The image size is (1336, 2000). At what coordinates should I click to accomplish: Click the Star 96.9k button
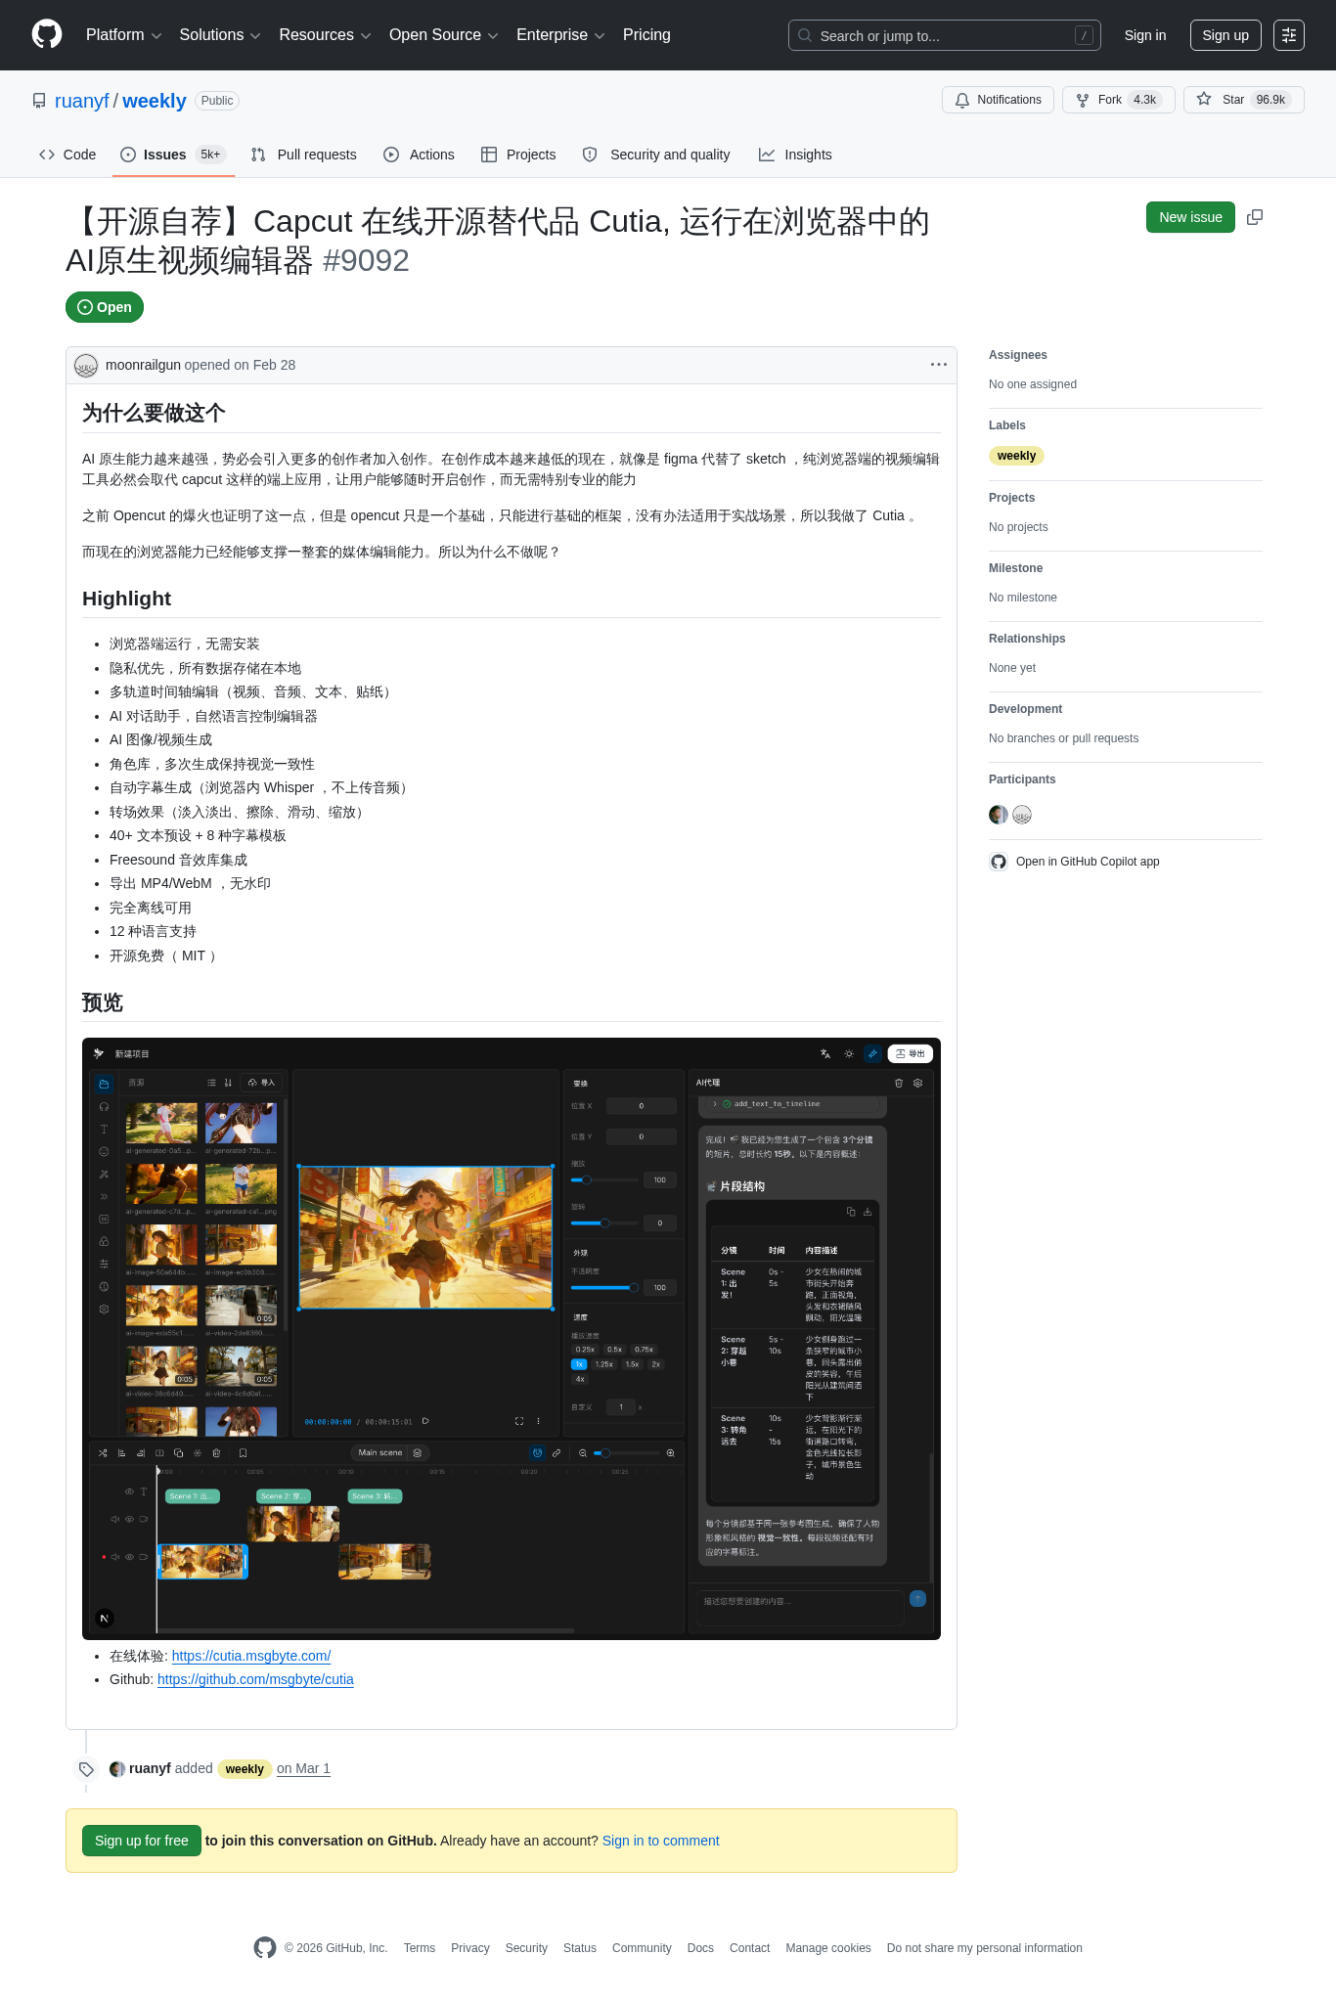click(1244, 100)
